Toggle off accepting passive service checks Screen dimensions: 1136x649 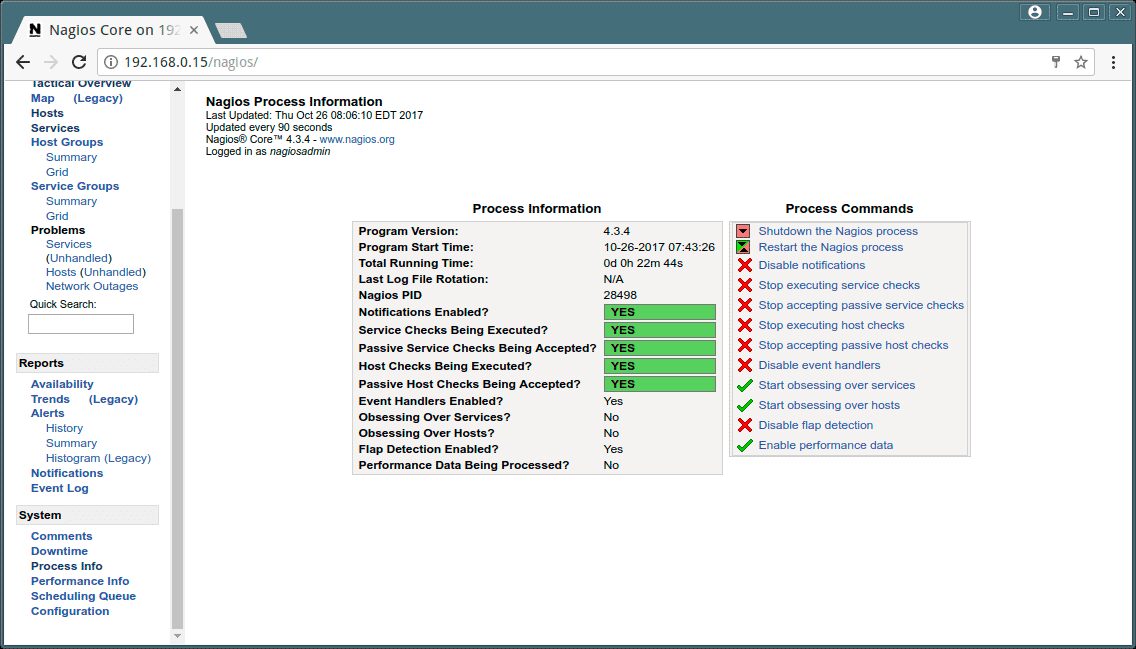pos(741,305)
